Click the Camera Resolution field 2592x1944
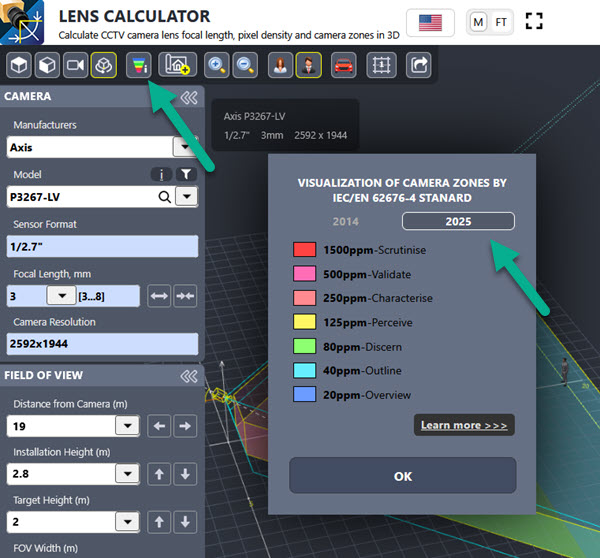This screenshot has height=558, width=600. pyautogui.click(x=102, y=344)
